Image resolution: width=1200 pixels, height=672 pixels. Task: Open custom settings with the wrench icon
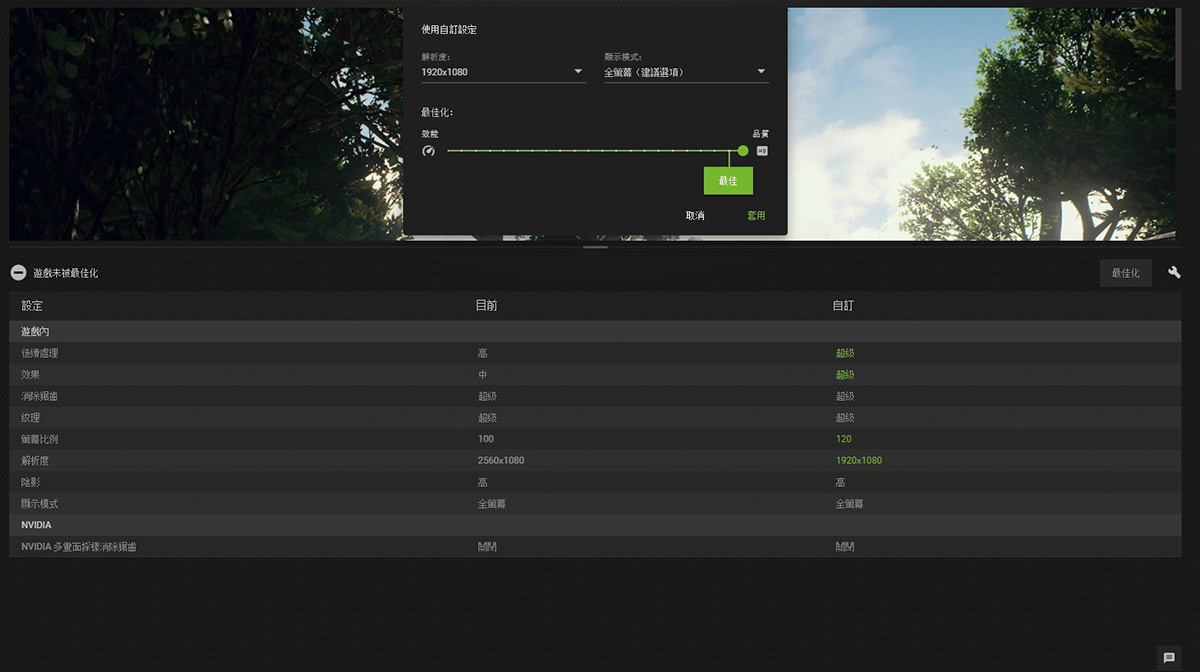pos(1174,273)
